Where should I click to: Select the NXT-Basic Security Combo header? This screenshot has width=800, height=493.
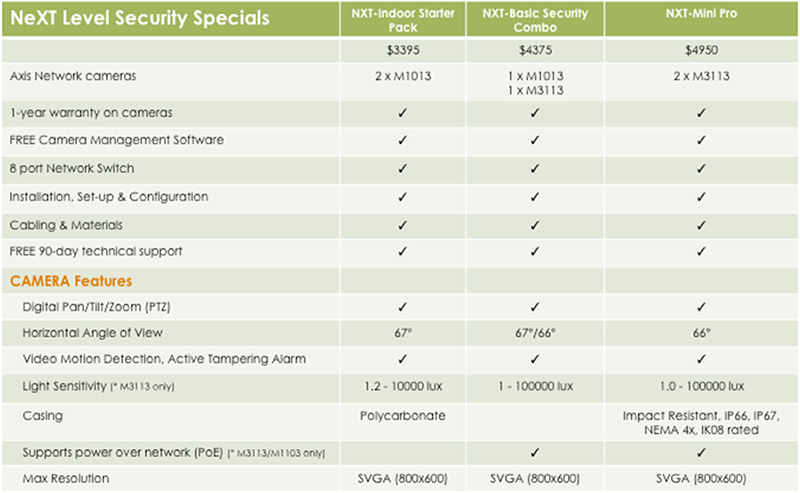click(x=535, y=20)
